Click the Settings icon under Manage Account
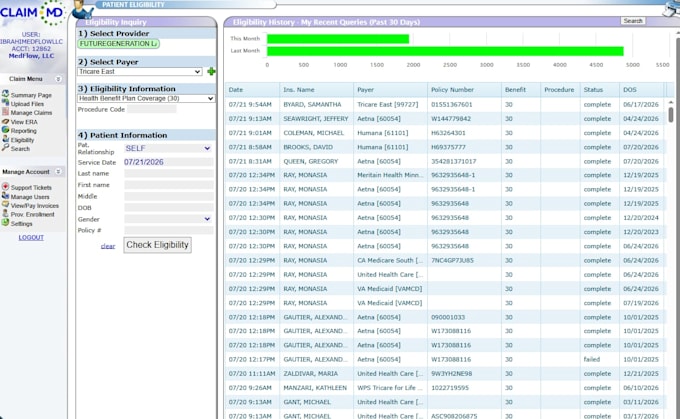680x419 pixels. [x=5, y=223]
